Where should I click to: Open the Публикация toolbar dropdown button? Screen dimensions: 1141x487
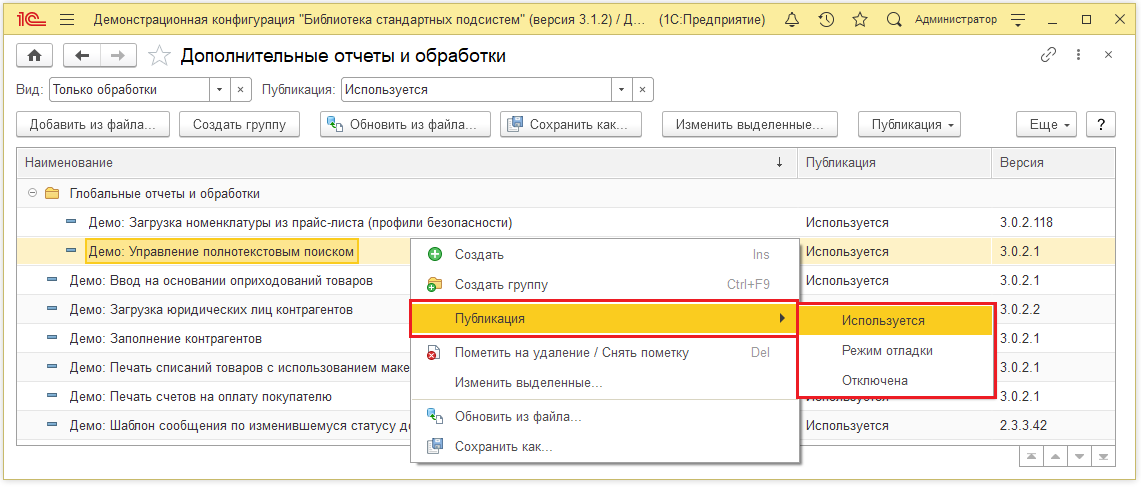click(908, 125)
